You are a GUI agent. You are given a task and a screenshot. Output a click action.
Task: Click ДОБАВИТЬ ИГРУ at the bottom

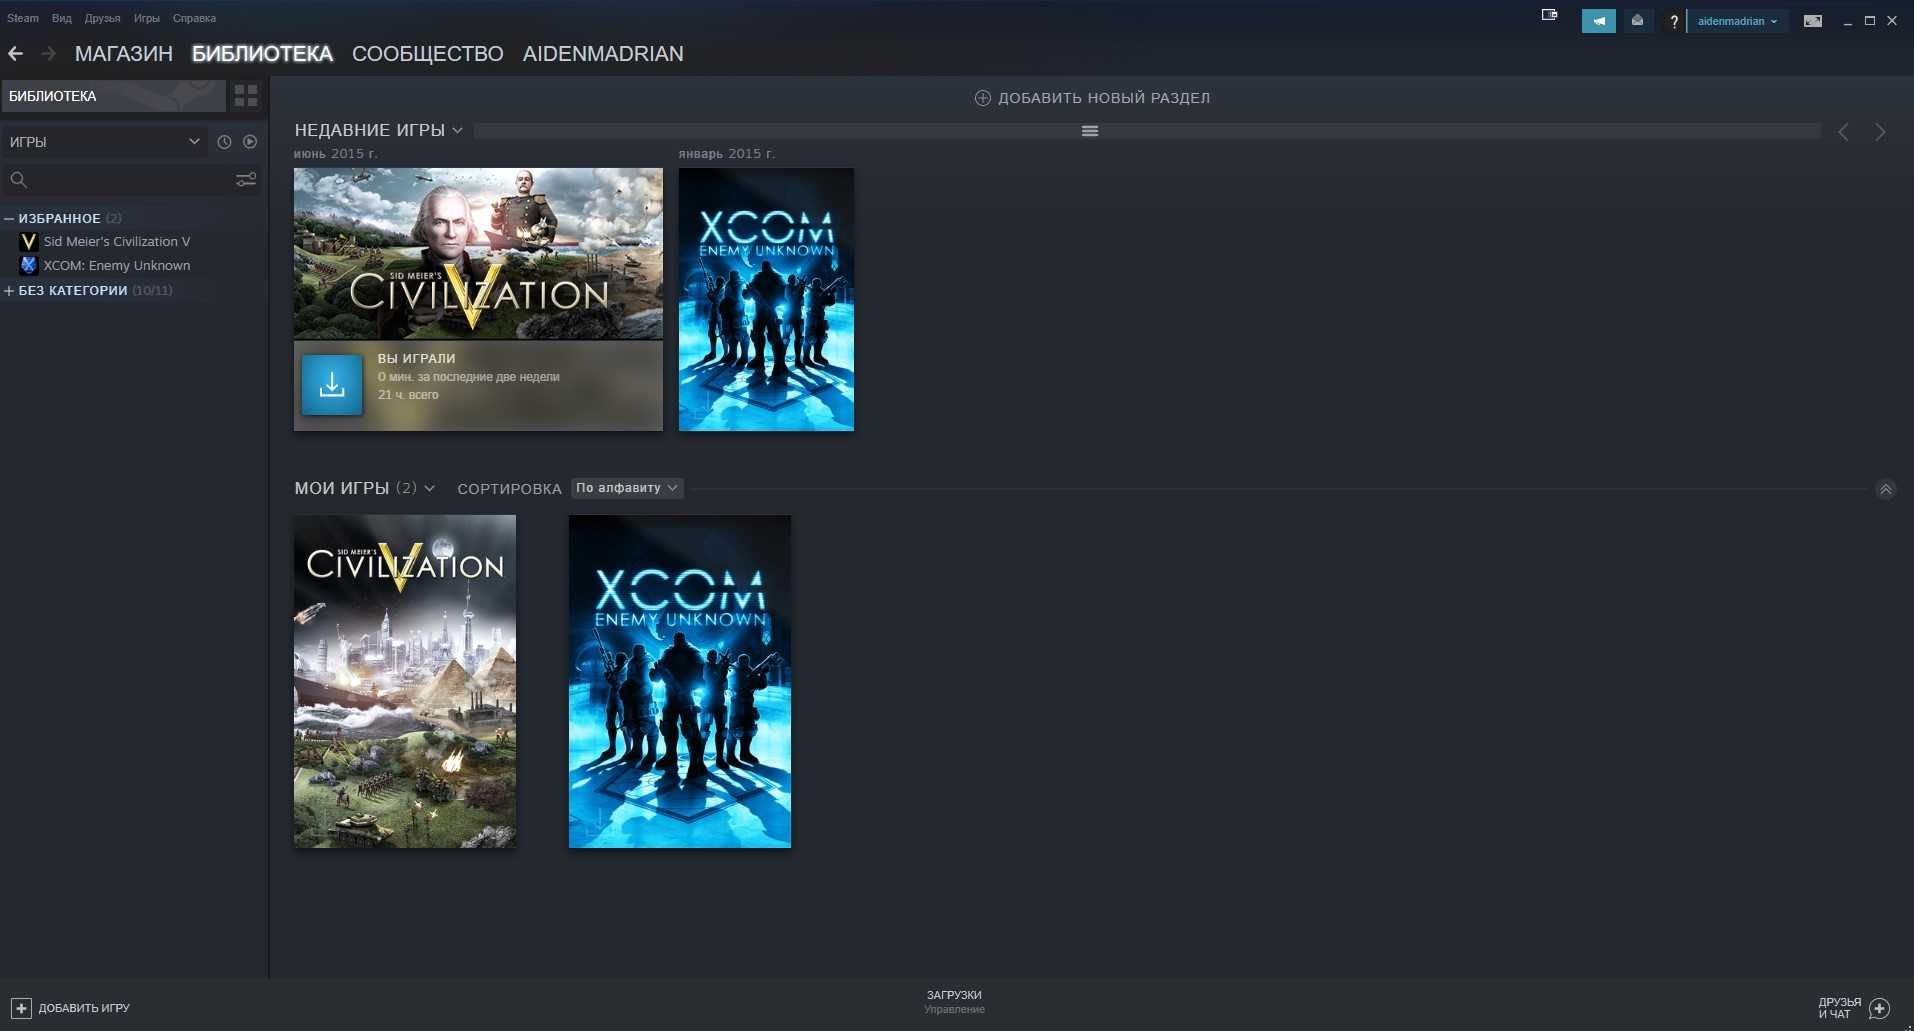(71, 1008)
